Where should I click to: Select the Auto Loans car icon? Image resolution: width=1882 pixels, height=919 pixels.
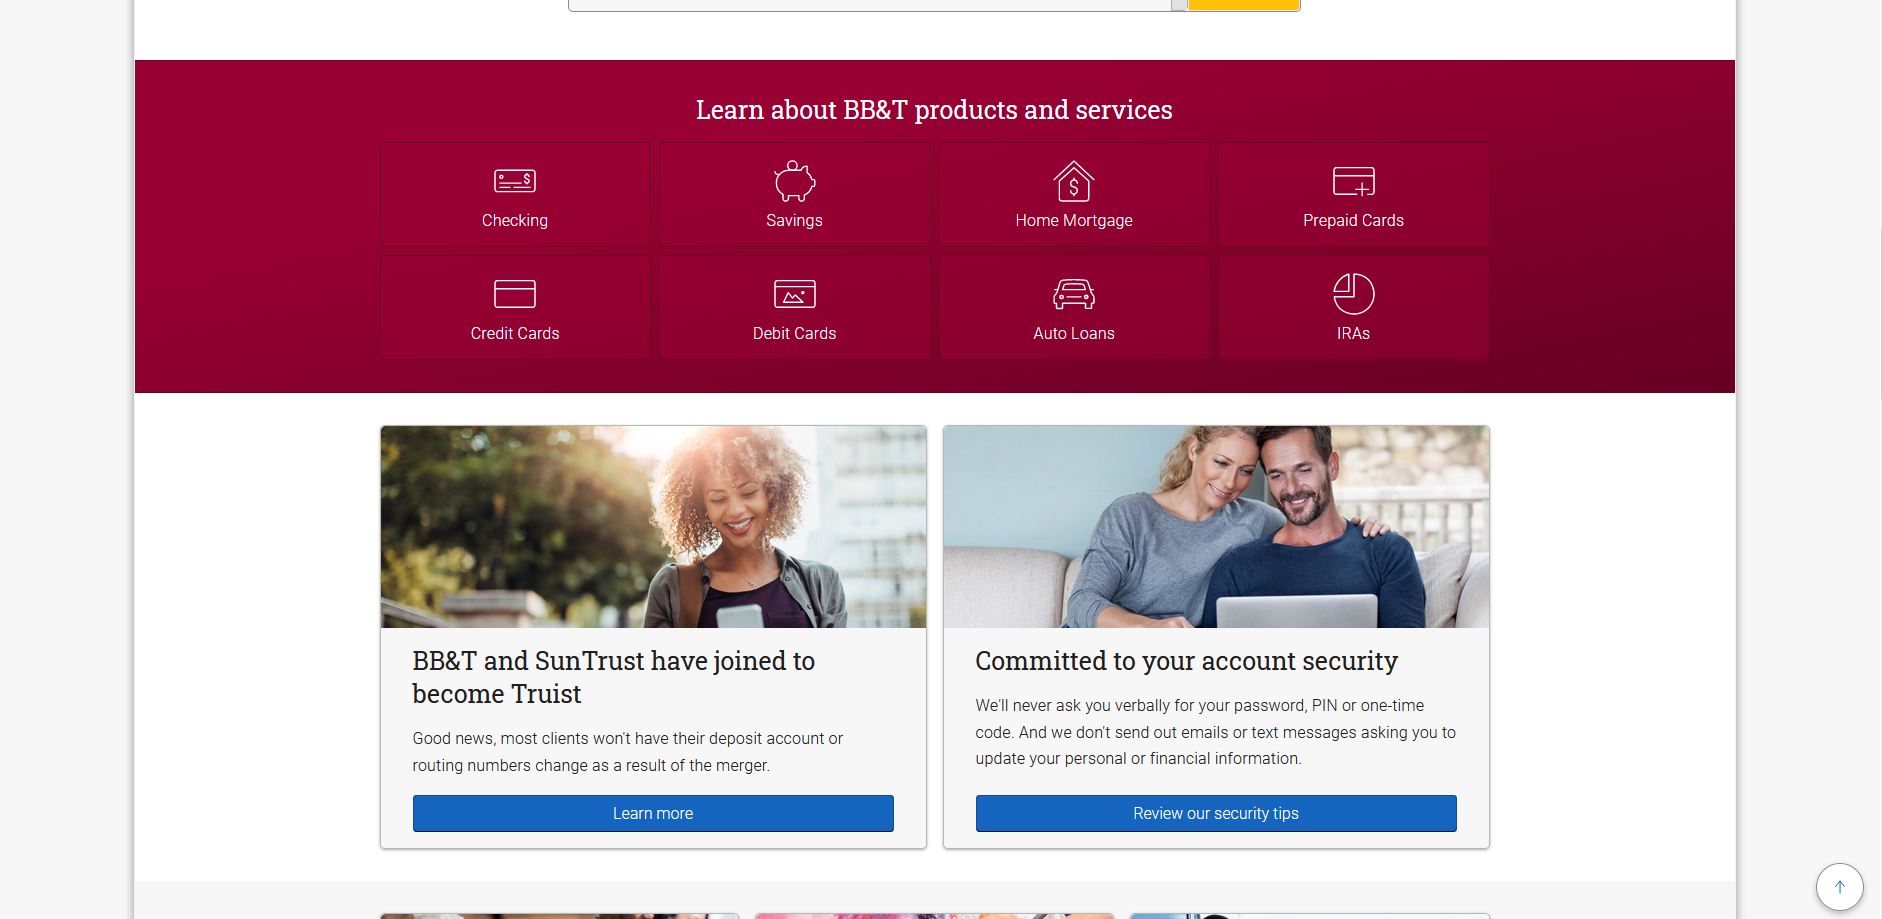[1074, 294]
